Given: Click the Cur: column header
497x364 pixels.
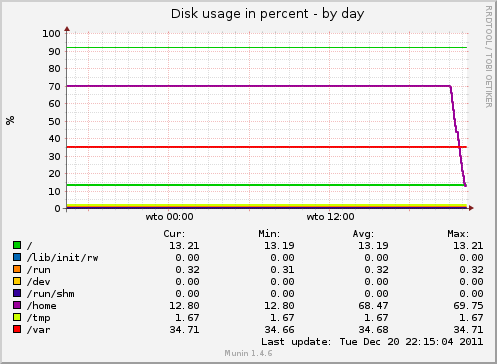Looking at the screenshot, I should 174,234.
